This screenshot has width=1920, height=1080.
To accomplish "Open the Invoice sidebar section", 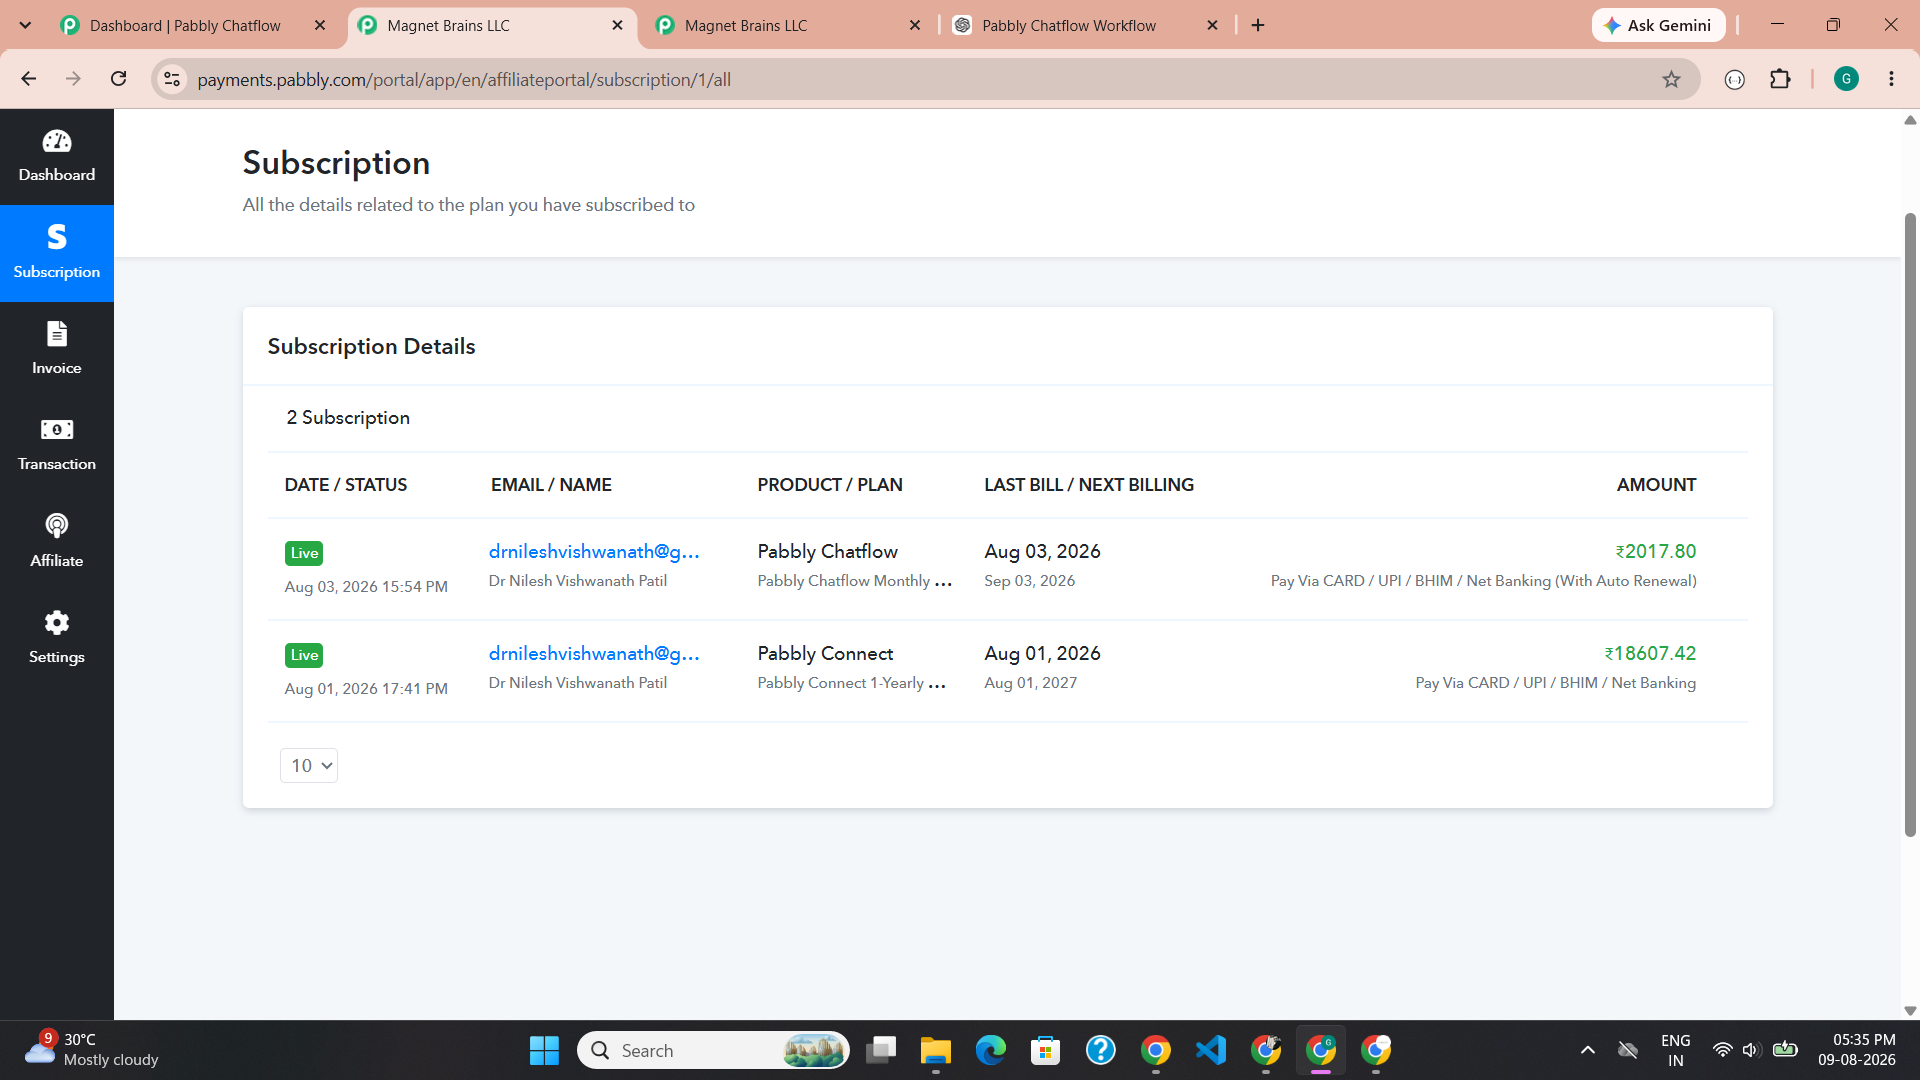I will coord(57,349).
